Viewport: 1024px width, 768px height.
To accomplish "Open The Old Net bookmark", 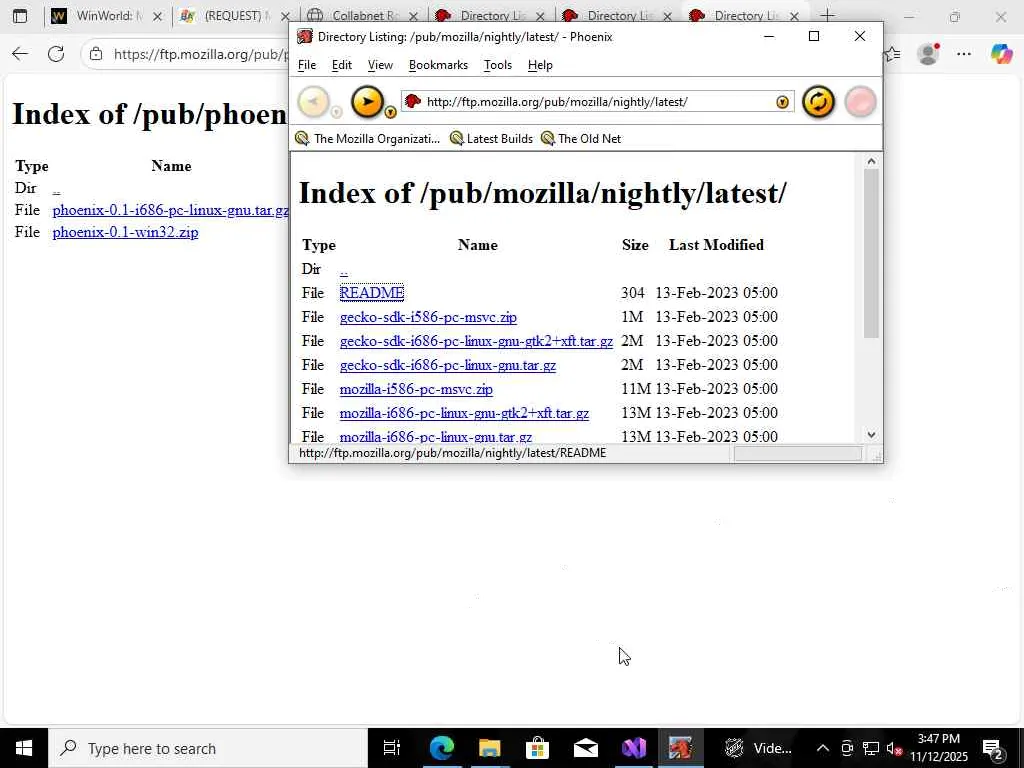I will click(x=581, y=138).
